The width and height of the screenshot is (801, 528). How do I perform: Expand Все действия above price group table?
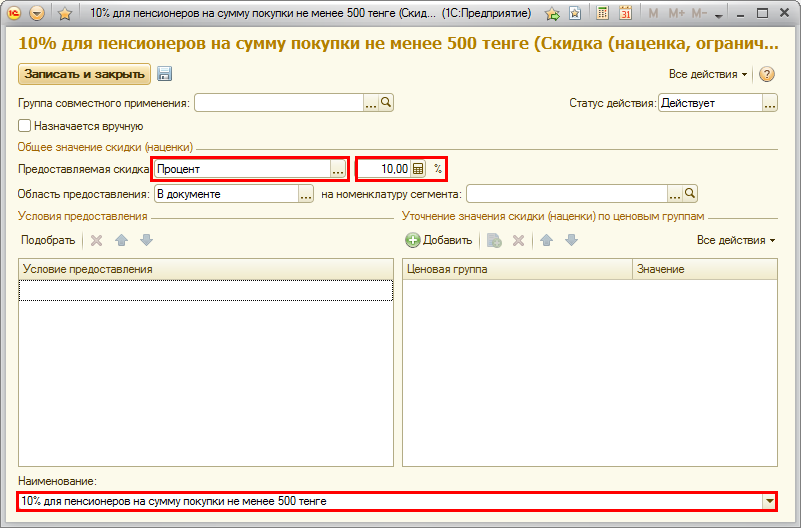click(736, 240)
